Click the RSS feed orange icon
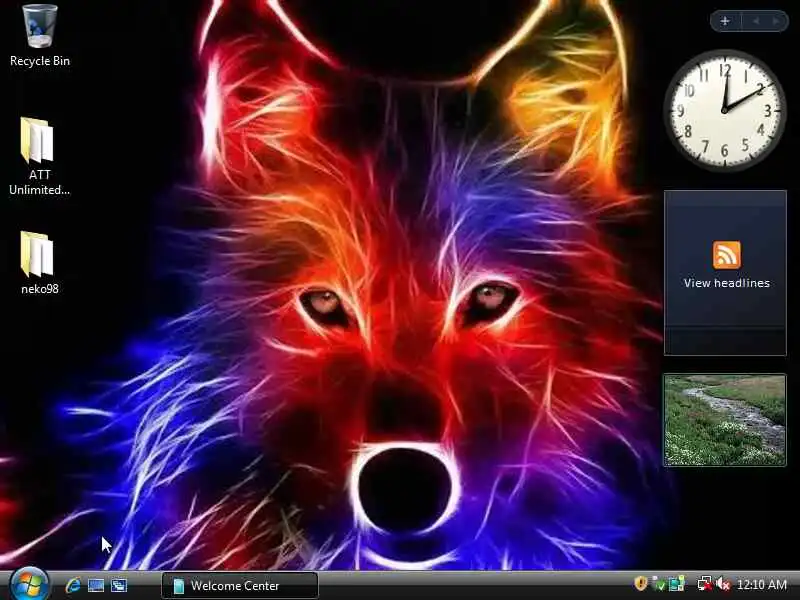This screenshot has width=800, height=600. (727, 255)
